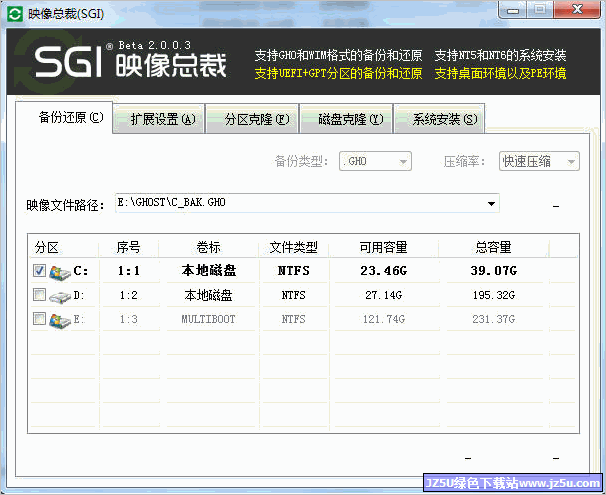Click the image path field E:\GHOST\C_BAK.GHO

coord(307,203)
